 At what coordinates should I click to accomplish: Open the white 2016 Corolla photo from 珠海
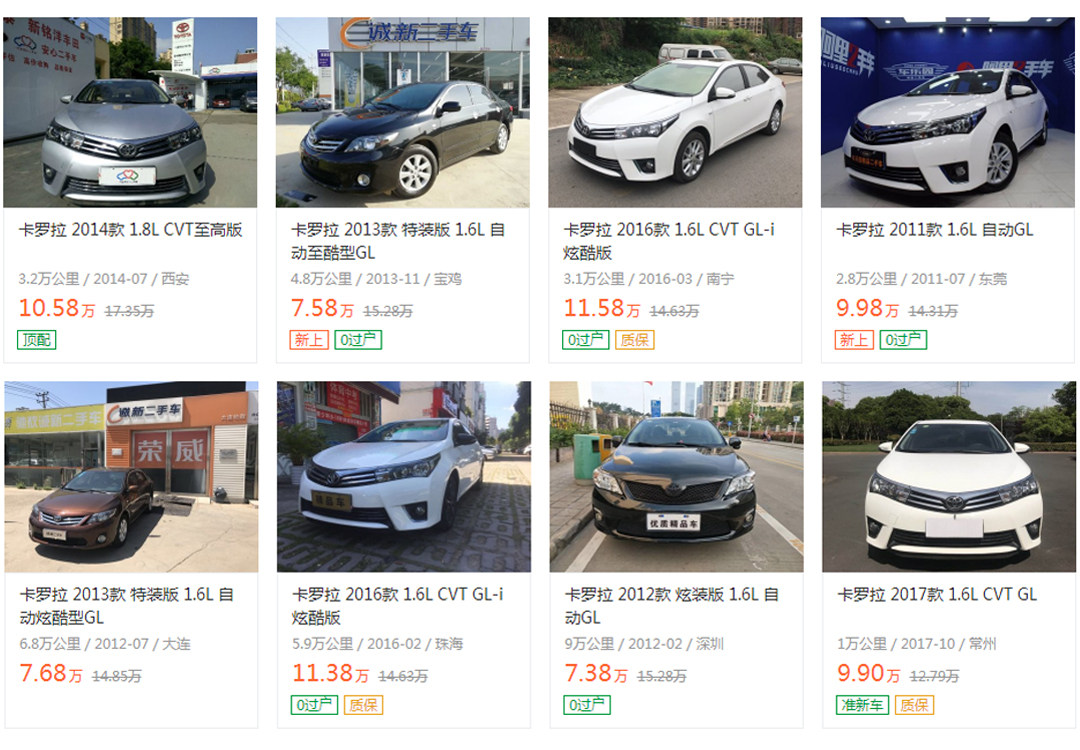pyautogui.click(x=404, y=477)
